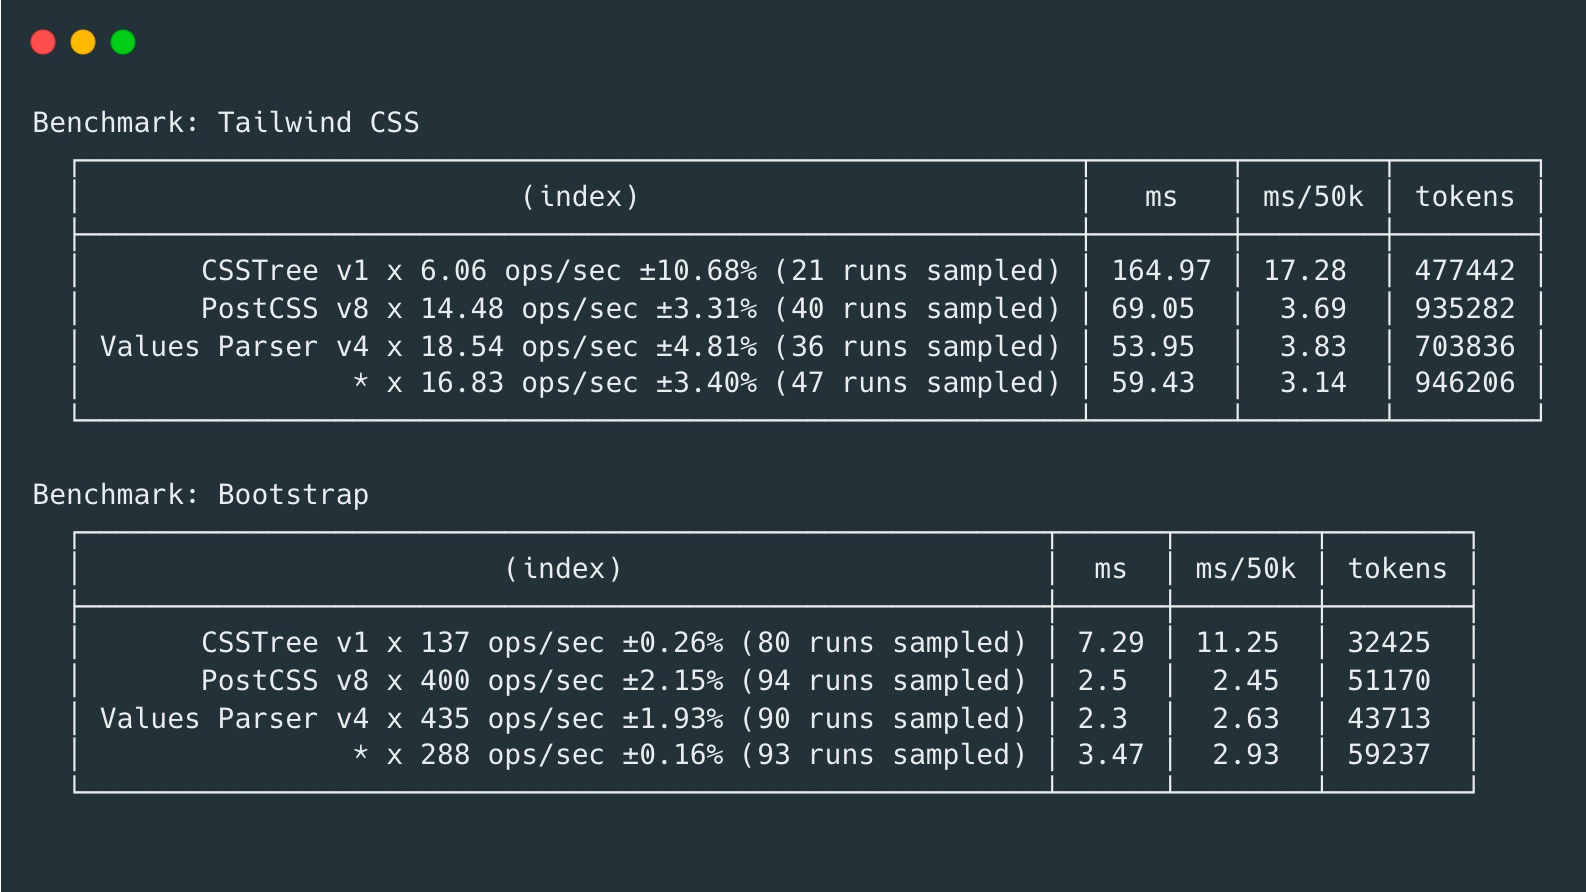Click "ms/50k" header in Tailwind CSS table
1586x892 pixels.
[1313, 197]
